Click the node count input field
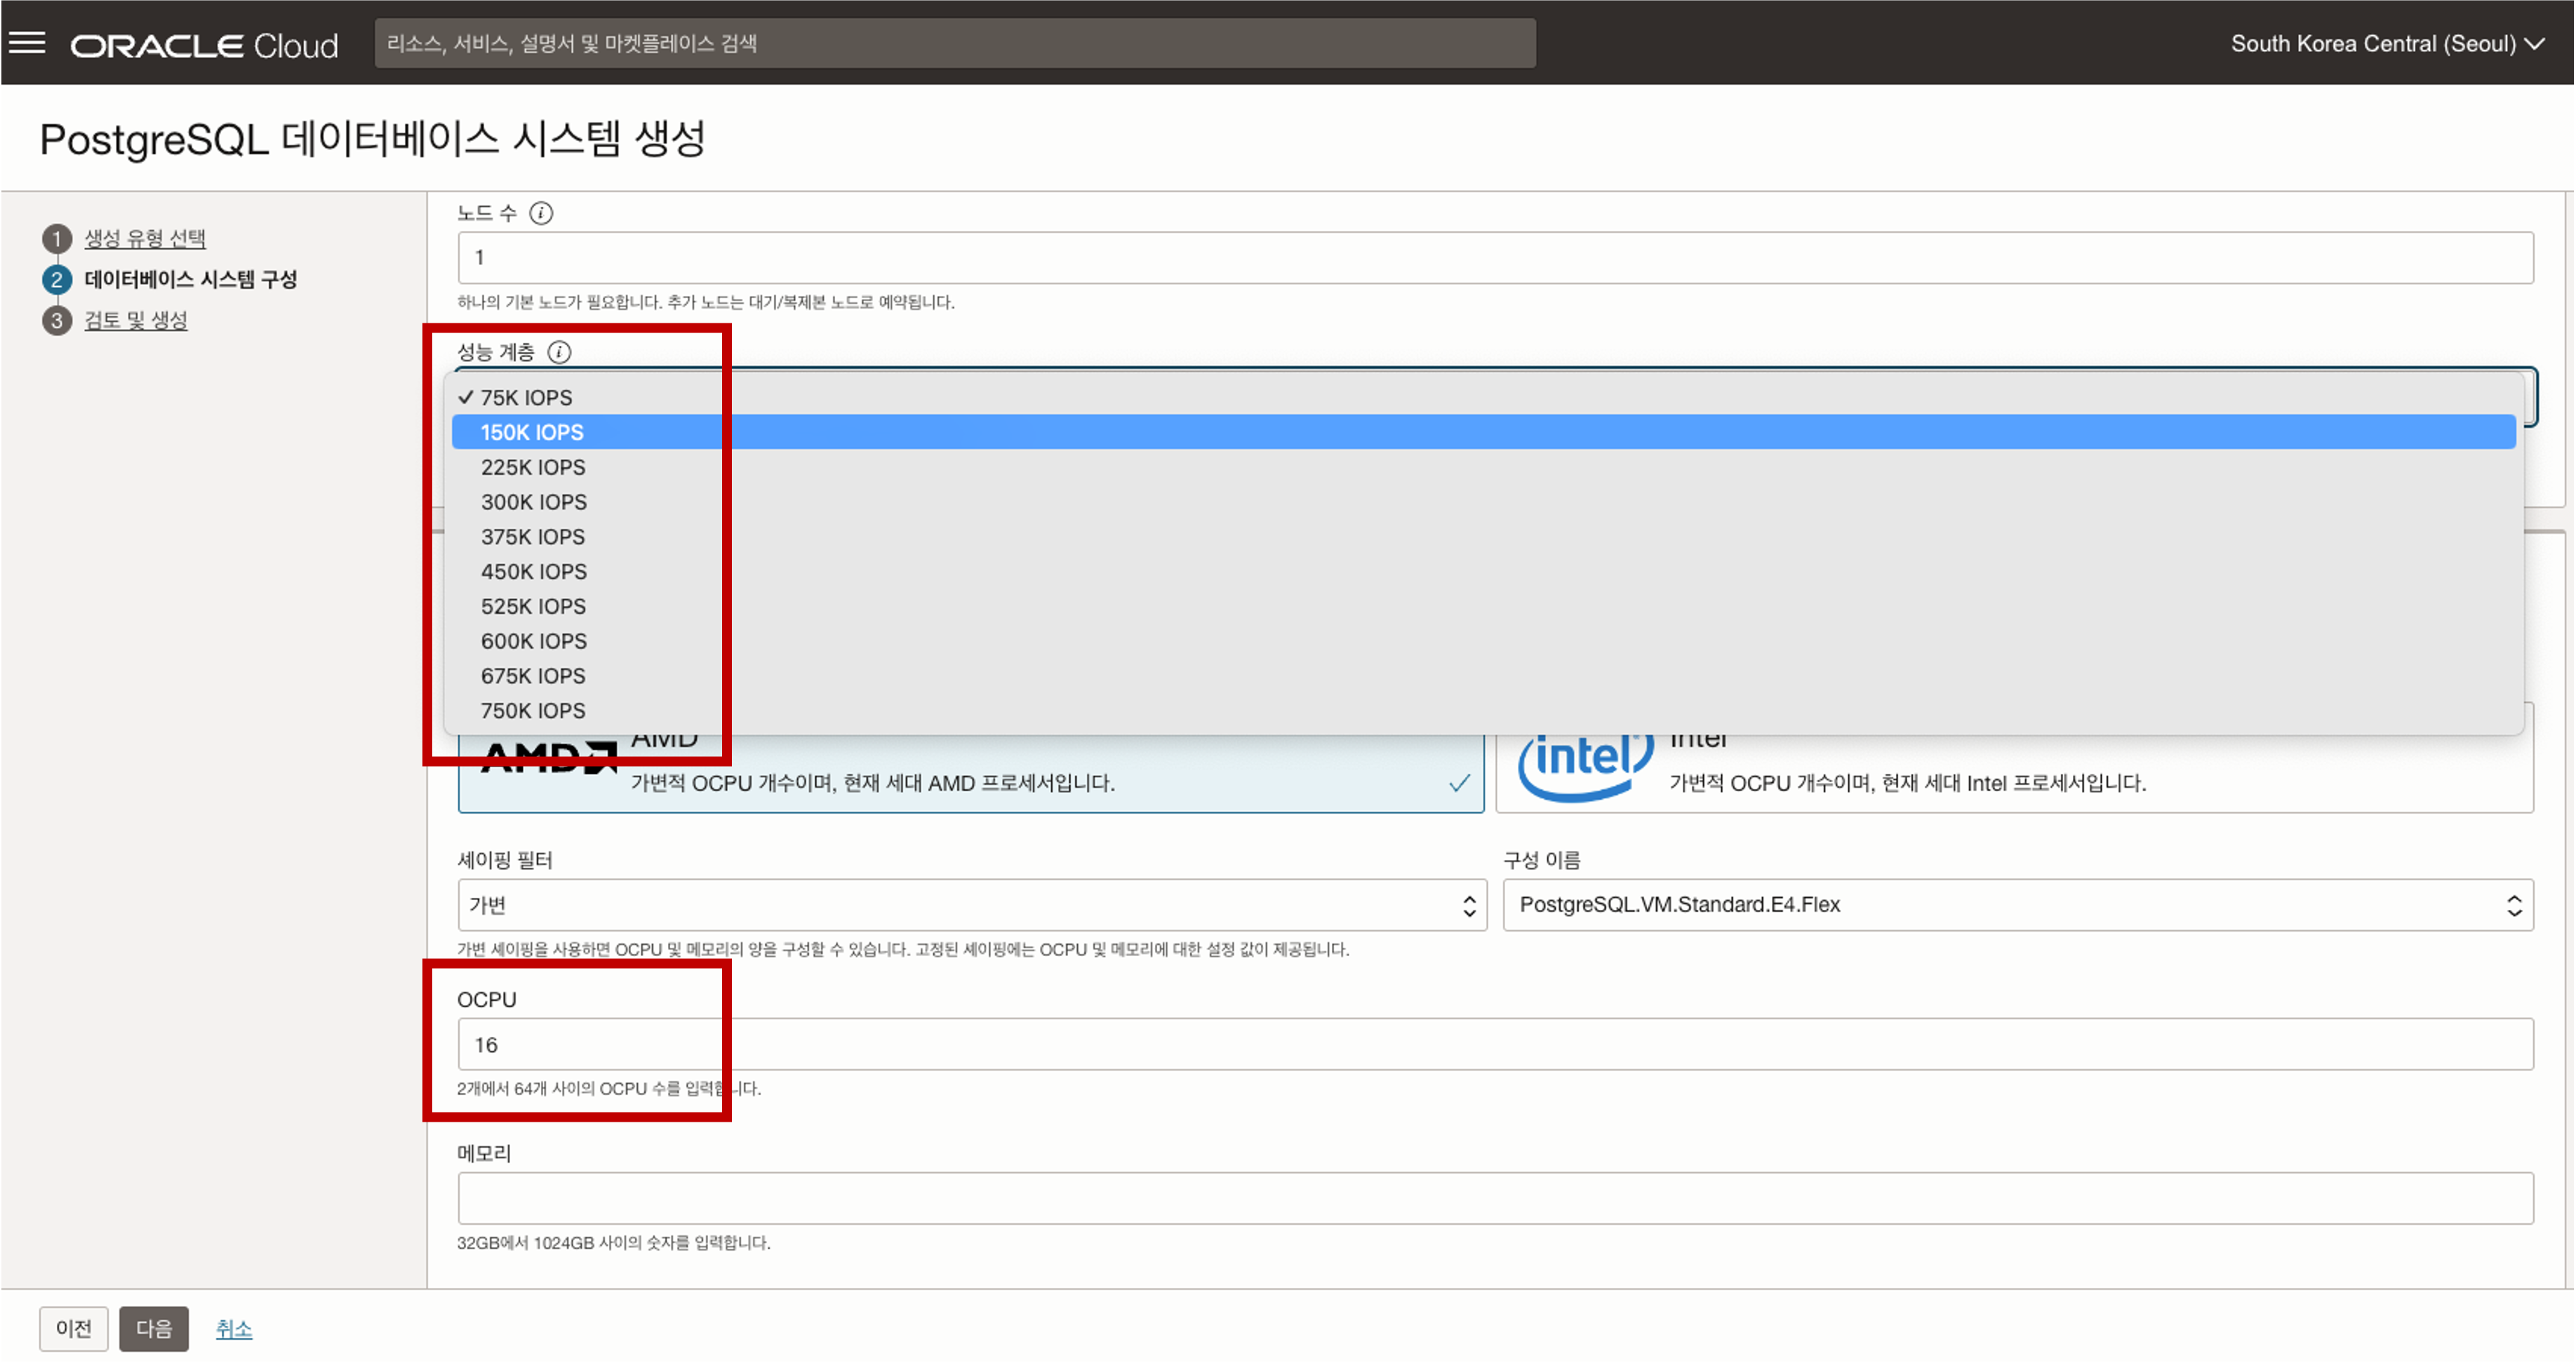The width and height of the screenshot is (2576, 1363). 1495,258
